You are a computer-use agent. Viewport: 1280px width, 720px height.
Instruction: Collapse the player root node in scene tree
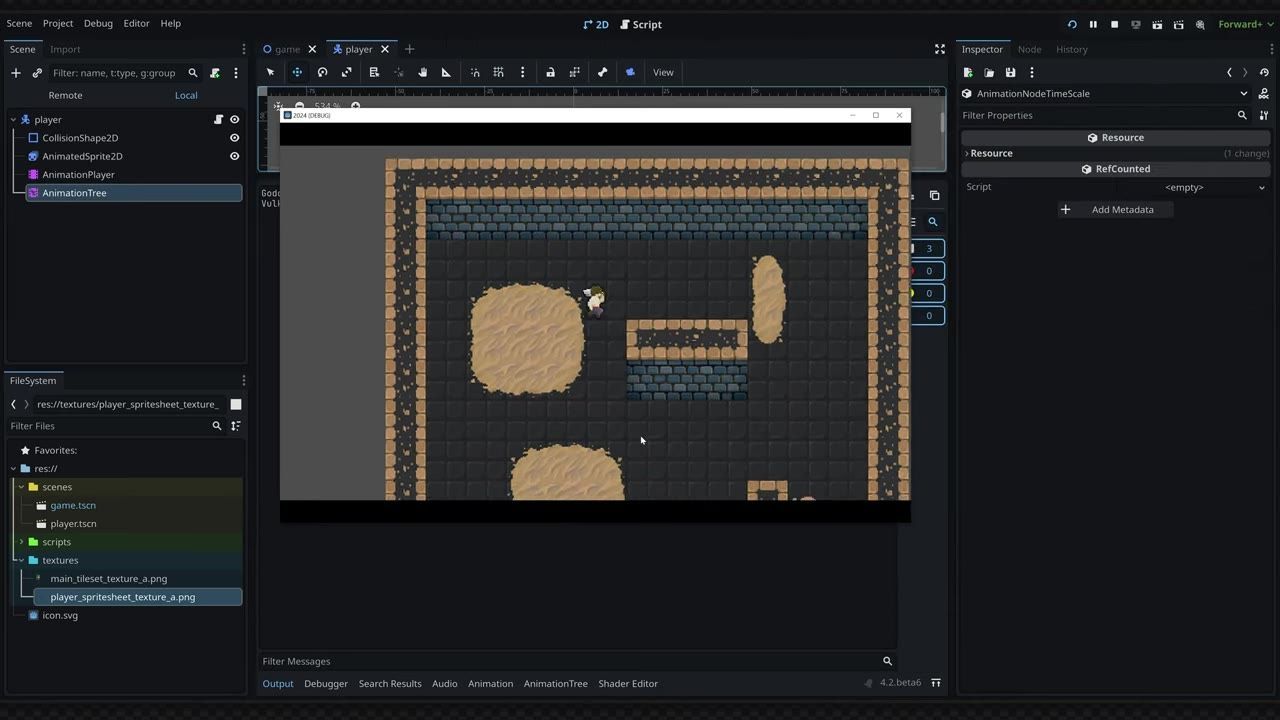point(13,120)
